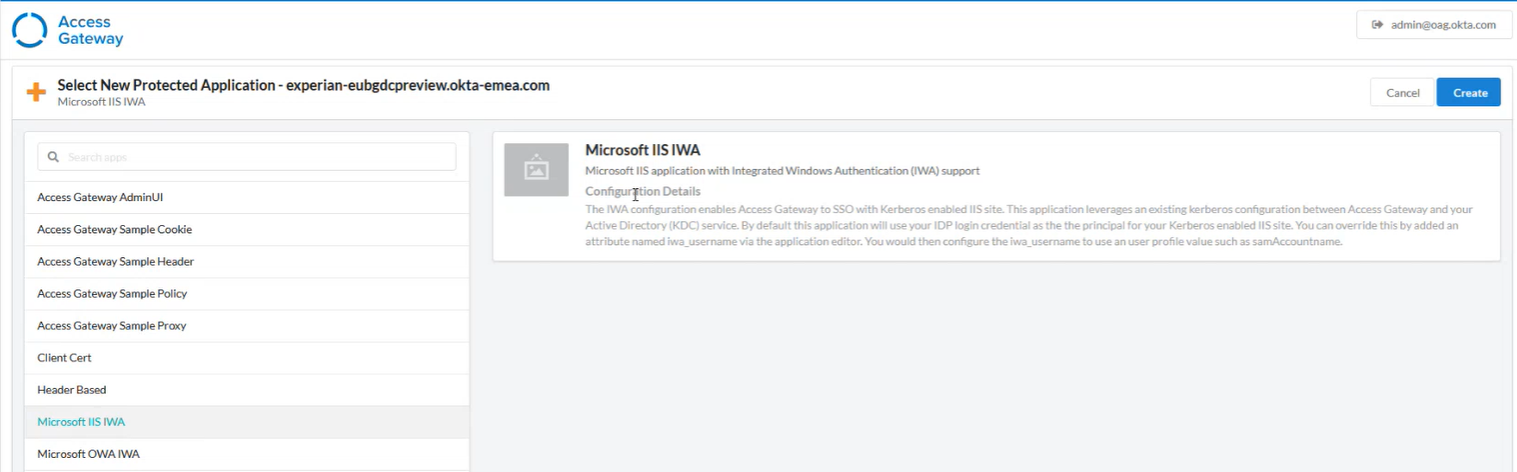Open the admin@oag.okta.com account button

[x=1433, y=25]
